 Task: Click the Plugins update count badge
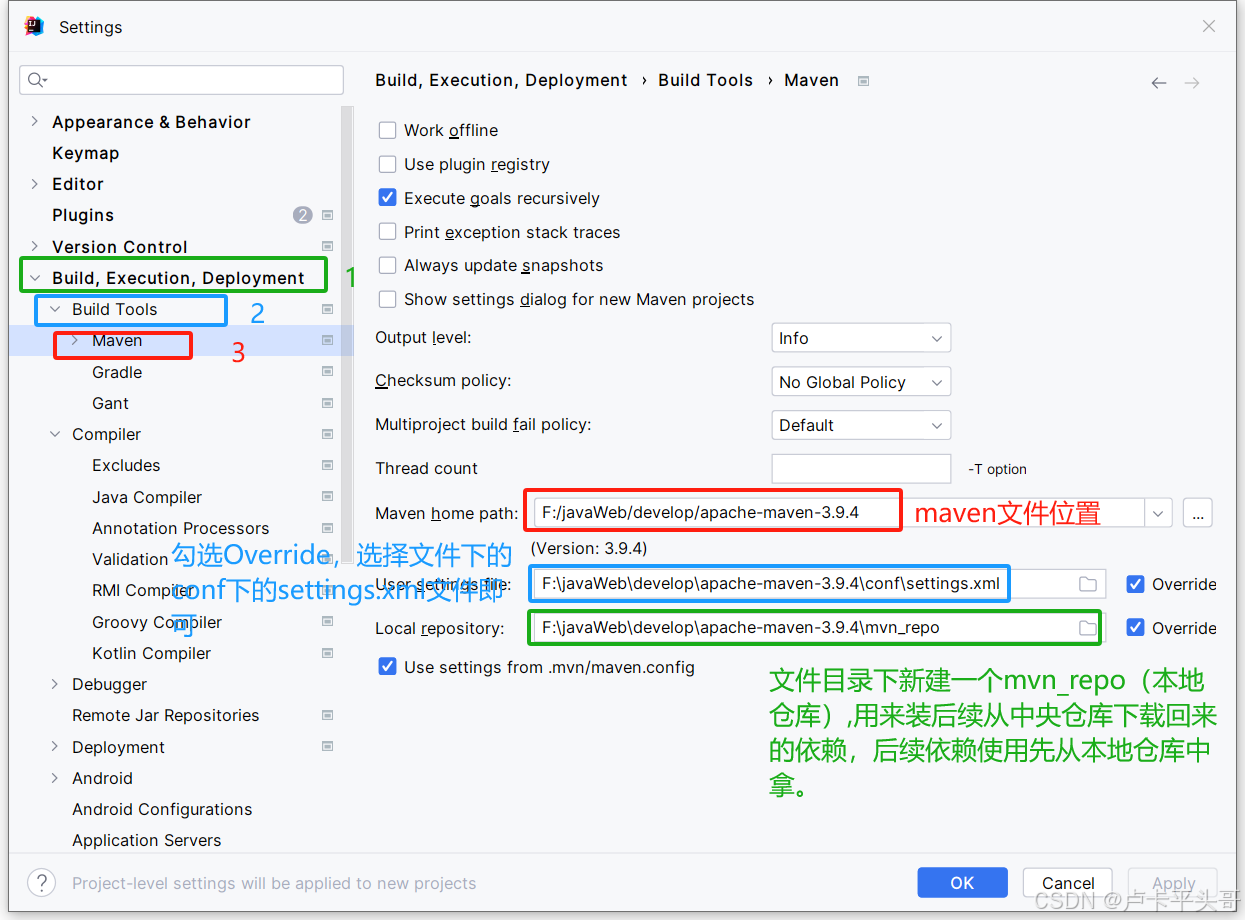pos(303,215)
